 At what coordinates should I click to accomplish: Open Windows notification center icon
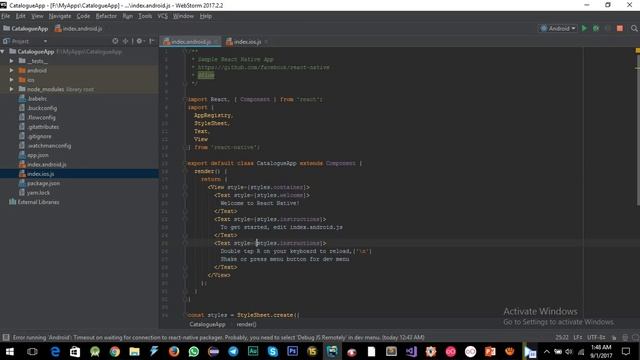(626, 351)
